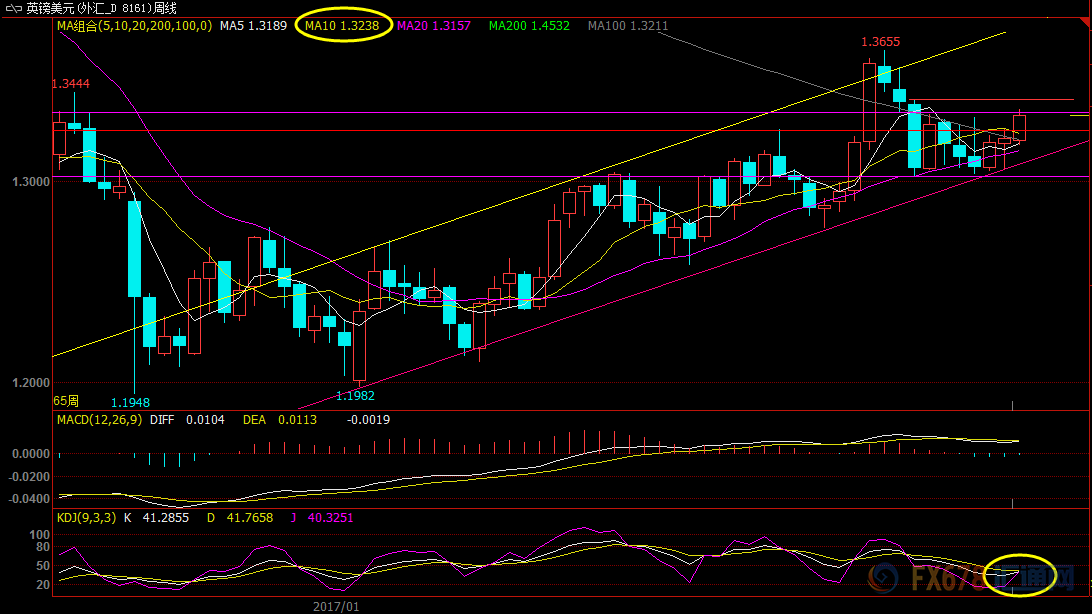This screenshot has width=1092, height=614.
Task: Click the link icon beside the chart title
Action: click(x=13, y=8)
